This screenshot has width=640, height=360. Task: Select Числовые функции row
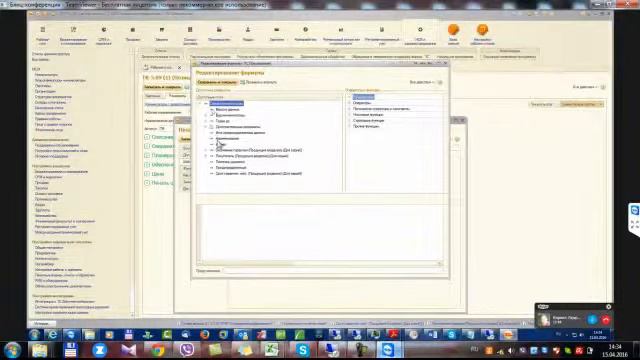click(x=368, y=115)
